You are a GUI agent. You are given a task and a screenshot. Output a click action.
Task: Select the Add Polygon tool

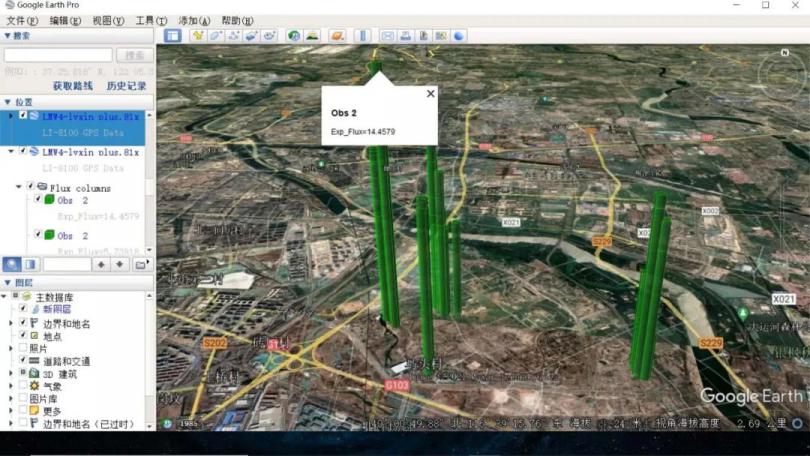[x=216, y=36]
